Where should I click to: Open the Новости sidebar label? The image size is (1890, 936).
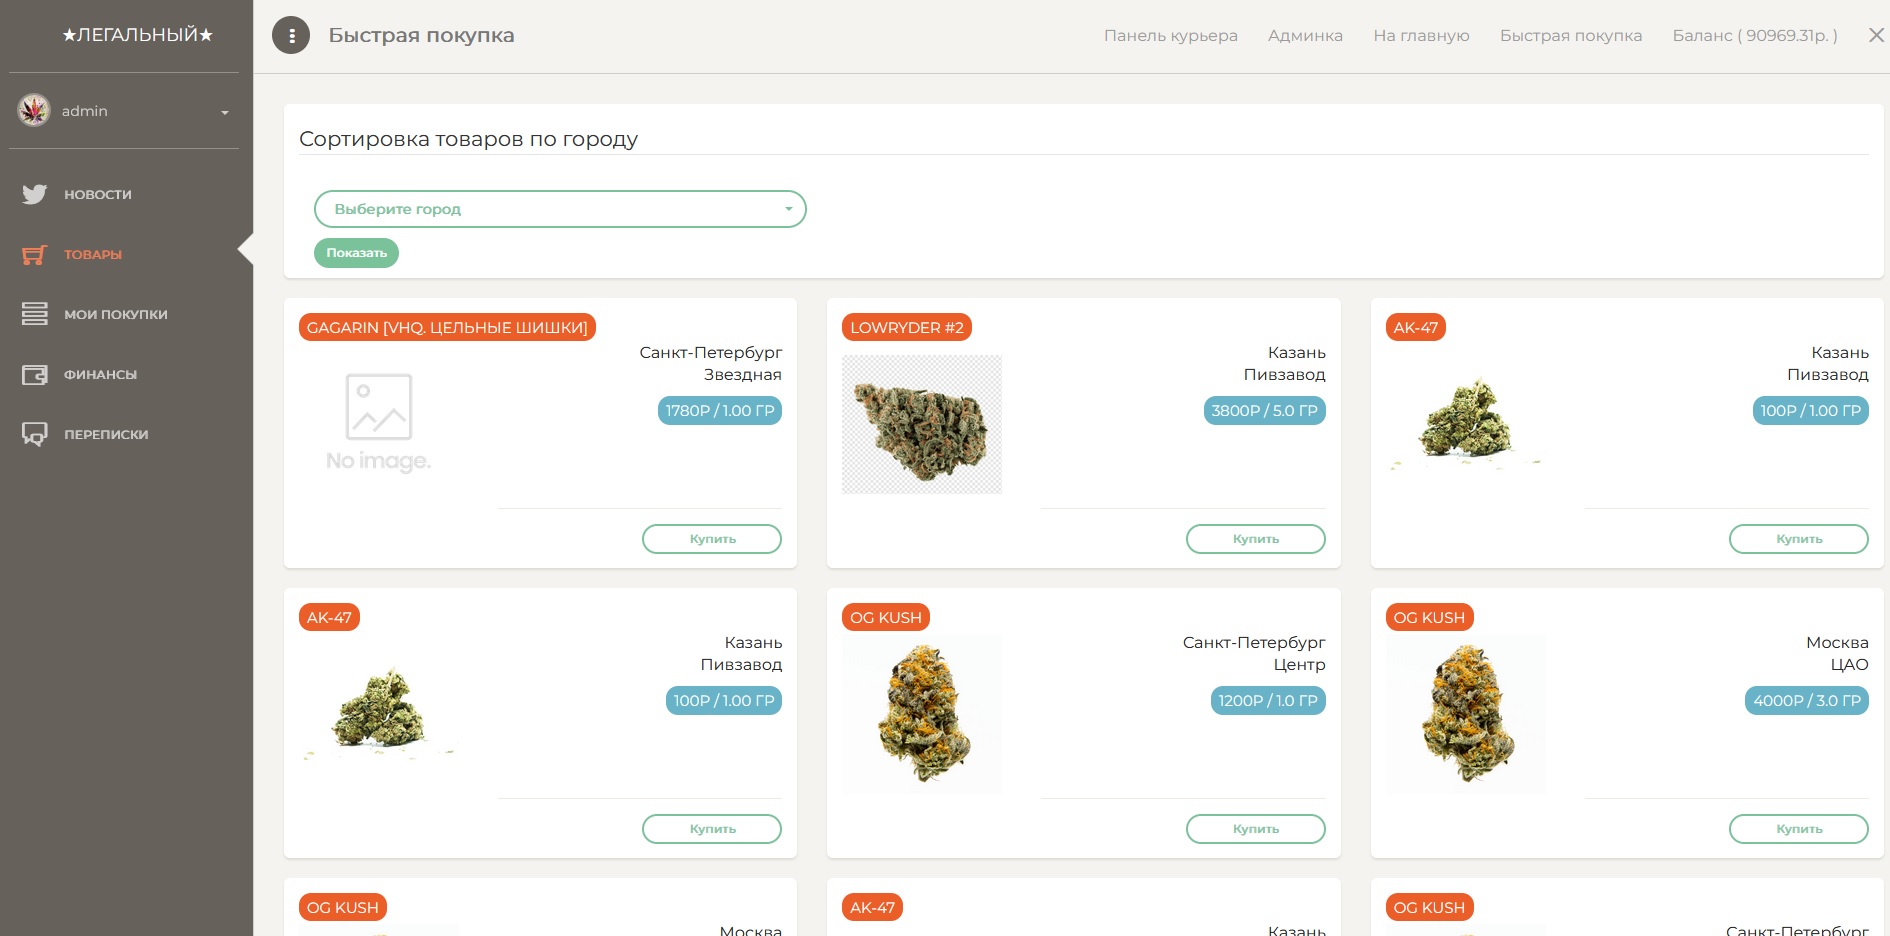[x=98, y=194]
